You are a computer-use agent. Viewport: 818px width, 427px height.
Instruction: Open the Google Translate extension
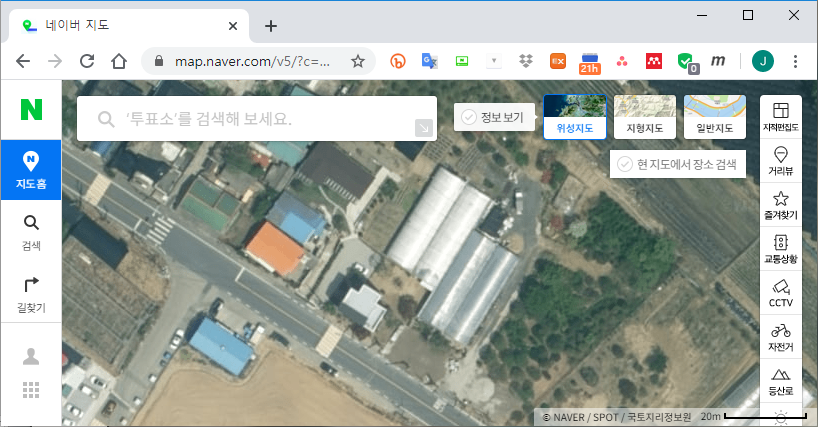pos(430,62)
